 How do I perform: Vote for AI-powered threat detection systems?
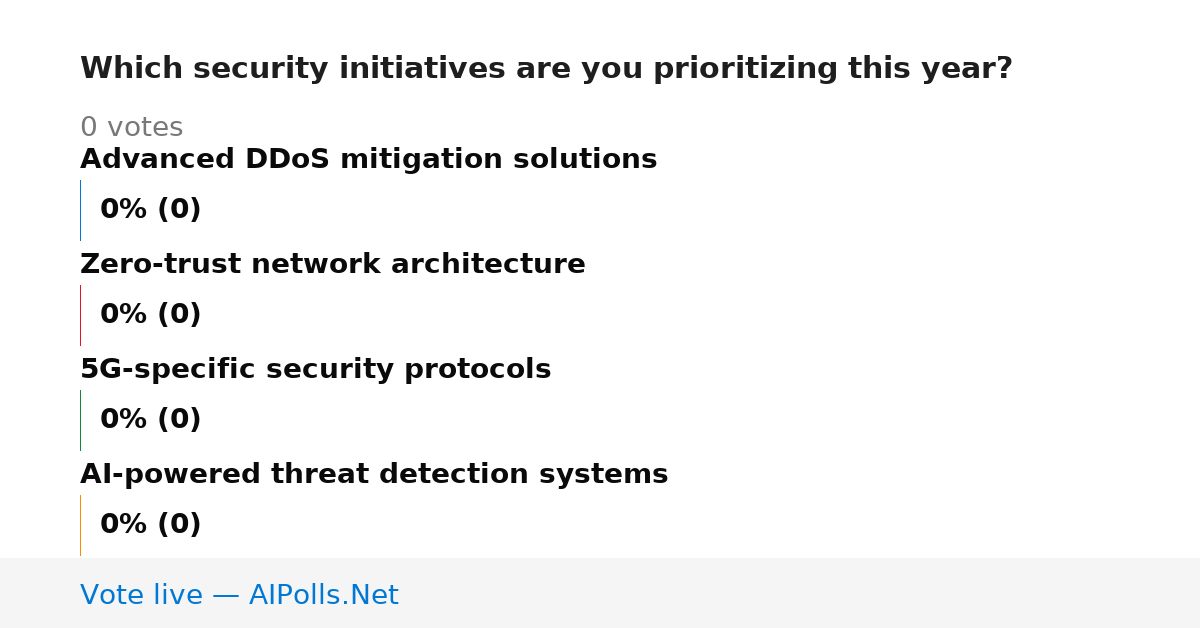pyautogui.click(x=374, y=475)
